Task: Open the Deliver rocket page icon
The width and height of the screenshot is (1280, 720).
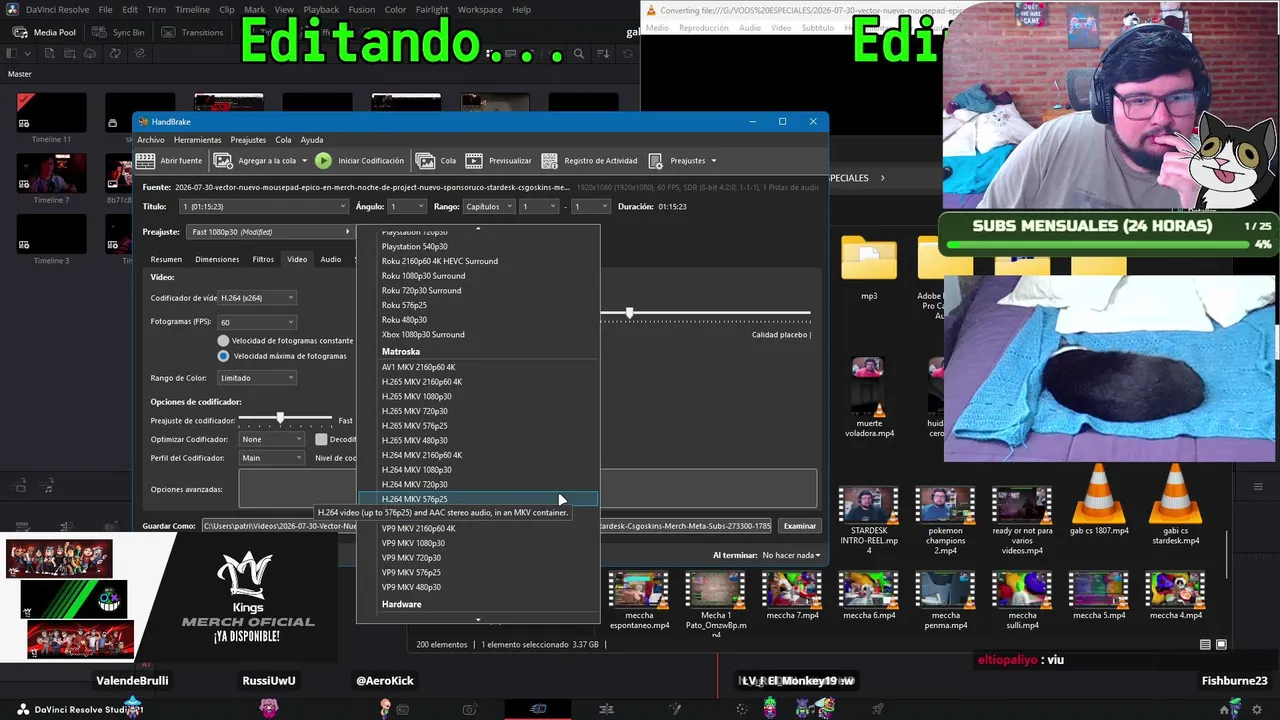Action: pos(878,709)
